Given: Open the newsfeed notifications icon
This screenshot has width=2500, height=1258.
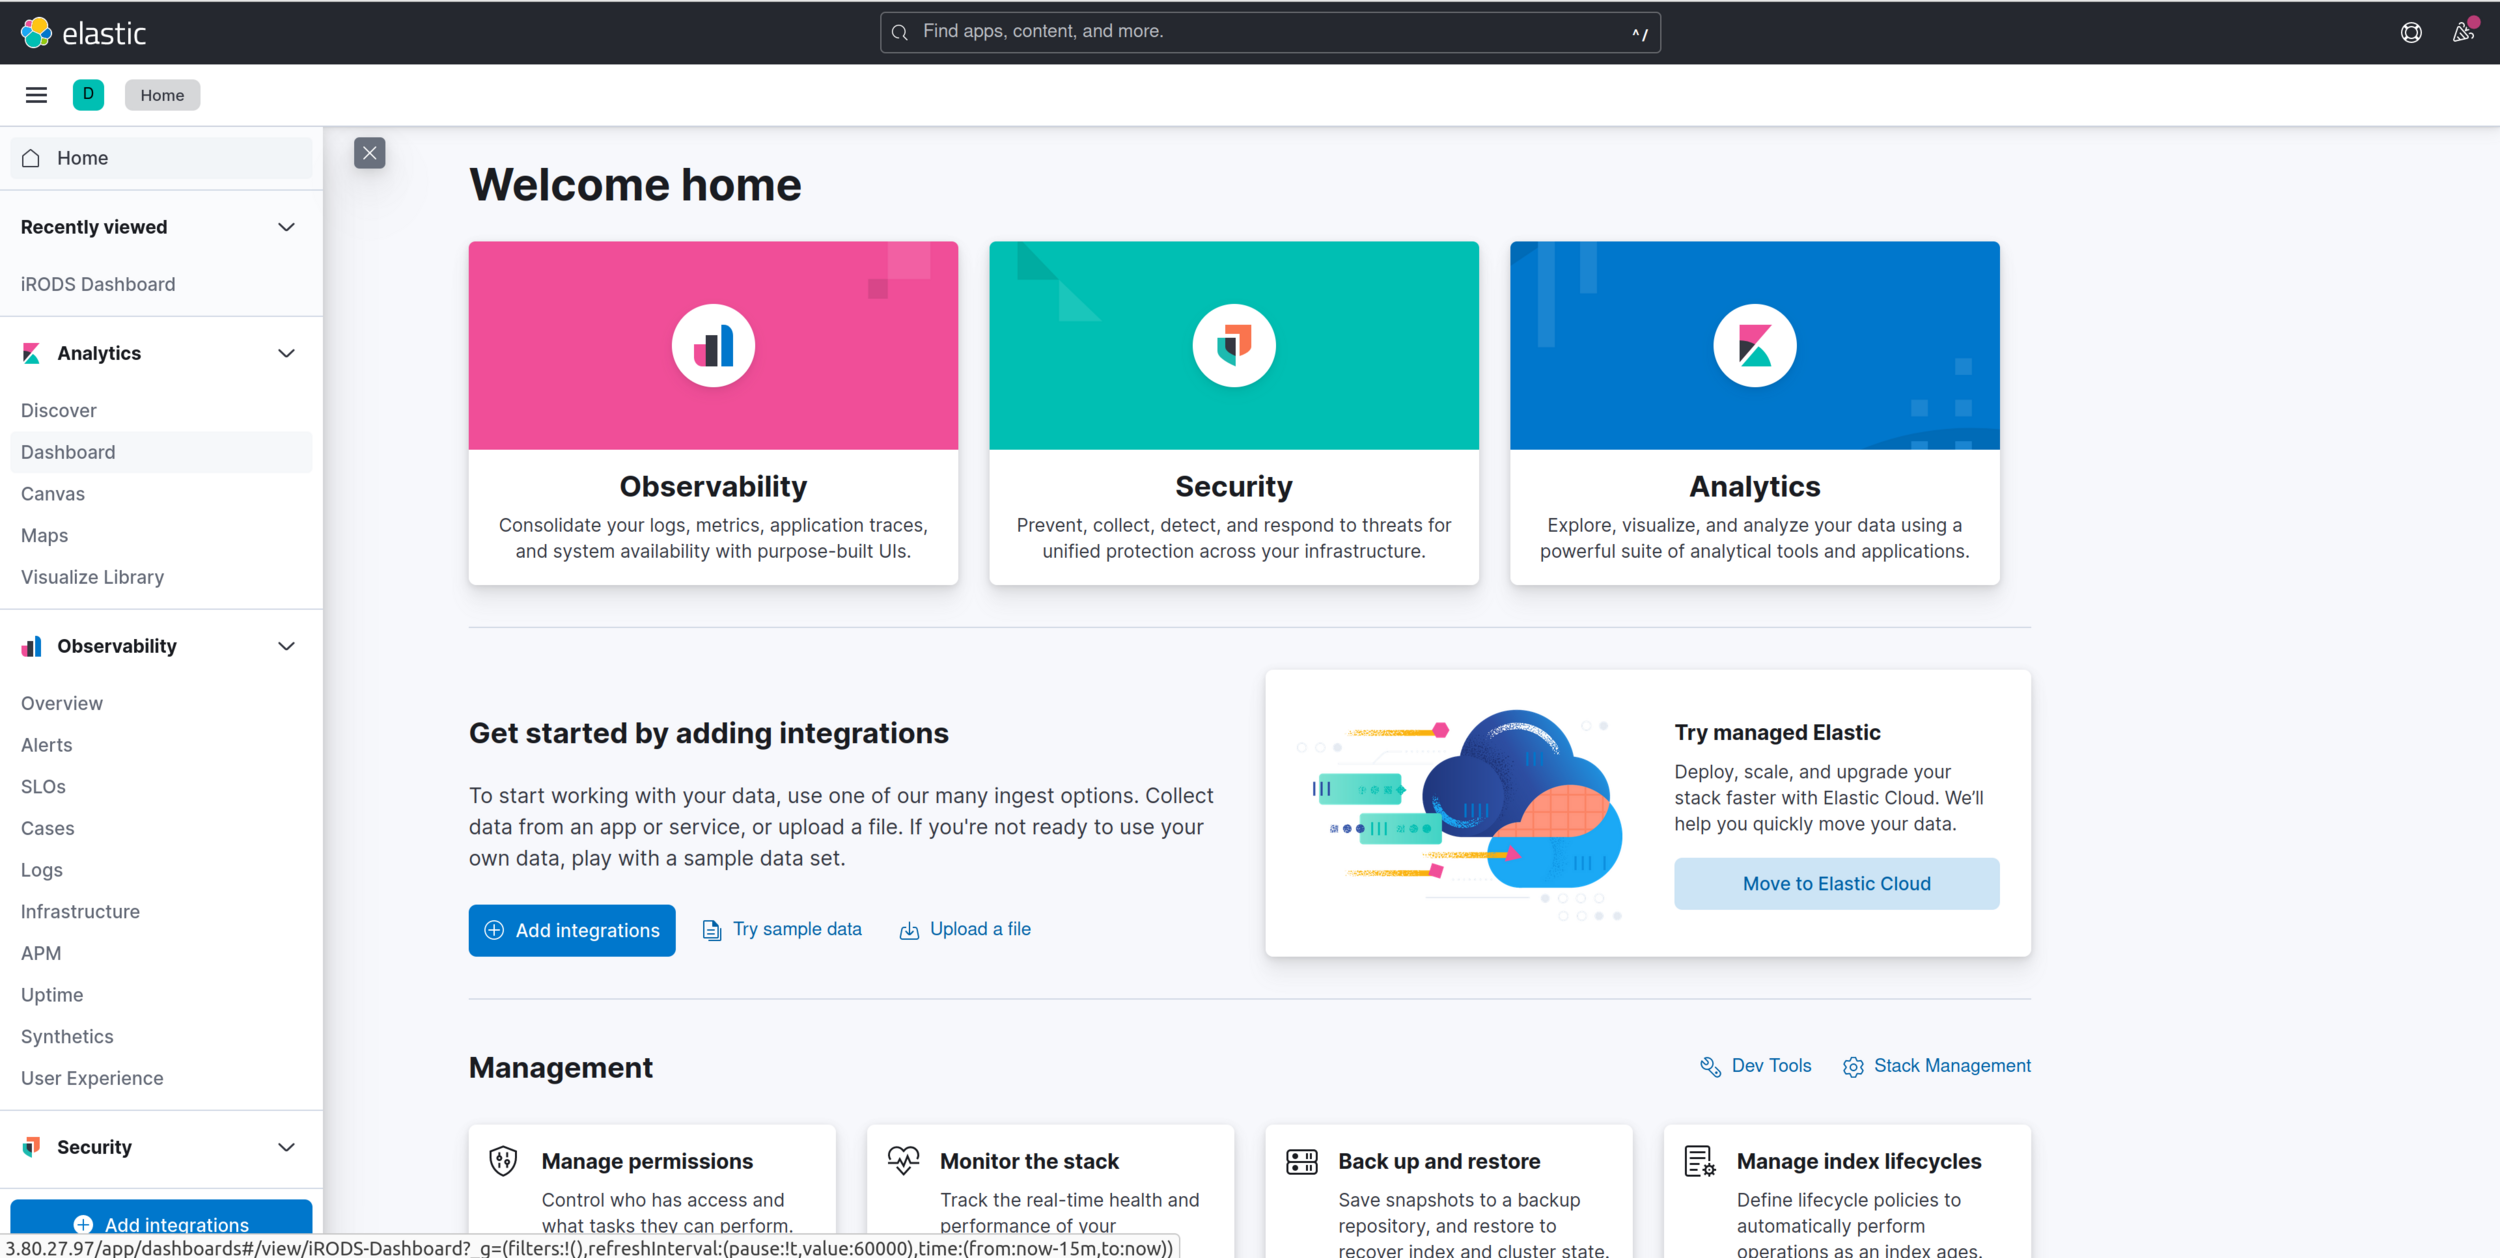Looking at the screenshot, I should [2463, 33].
